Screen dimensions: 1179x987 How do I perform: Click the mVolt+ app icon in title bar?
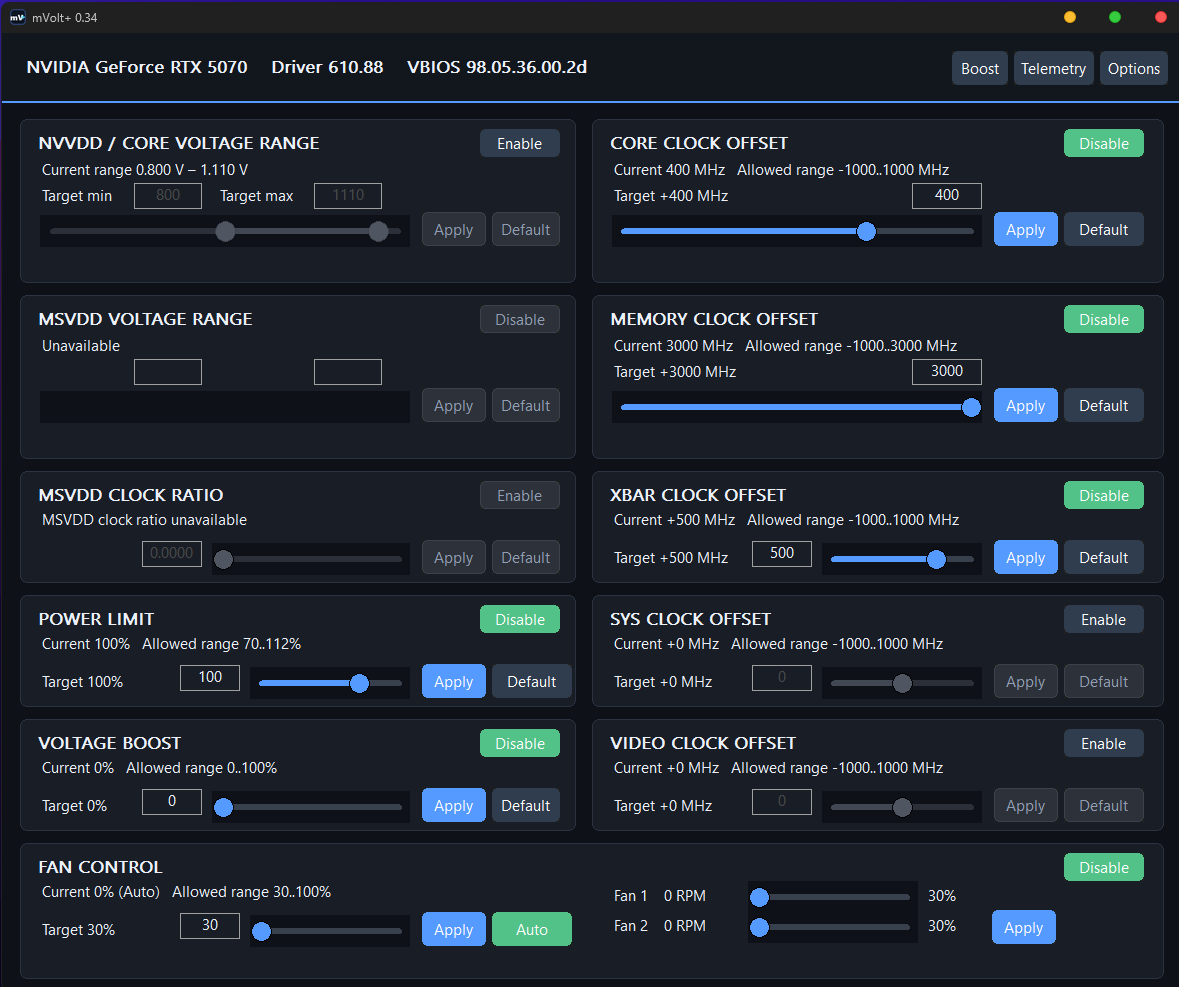[17, 17]
